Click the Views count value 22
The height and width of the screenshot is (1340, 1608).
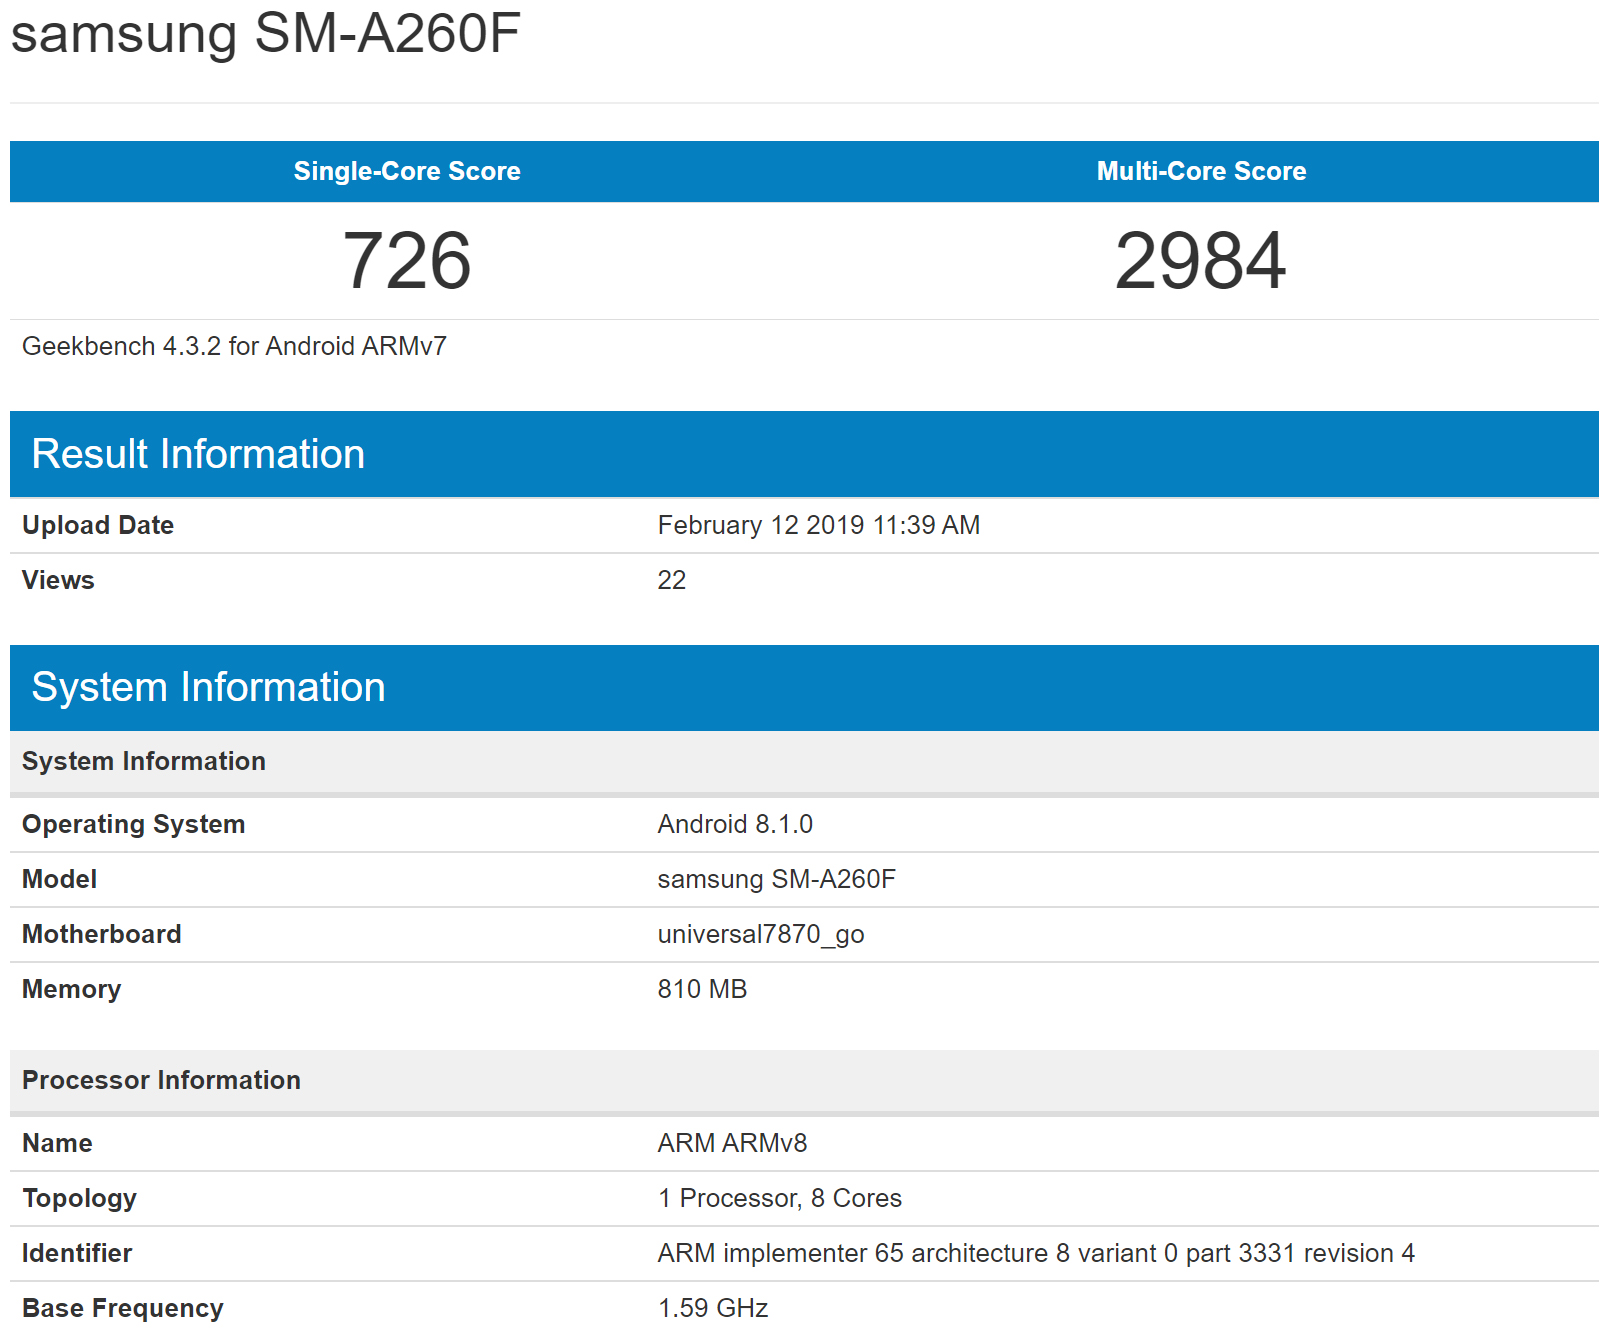[671, 580]
